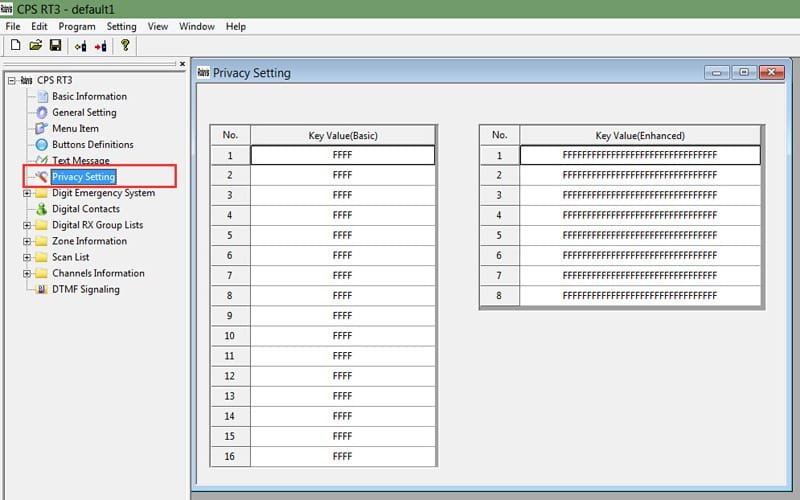800x500 pixels.
Task: Select Digital Contacts in the tree
Action: tap(86, 209)
